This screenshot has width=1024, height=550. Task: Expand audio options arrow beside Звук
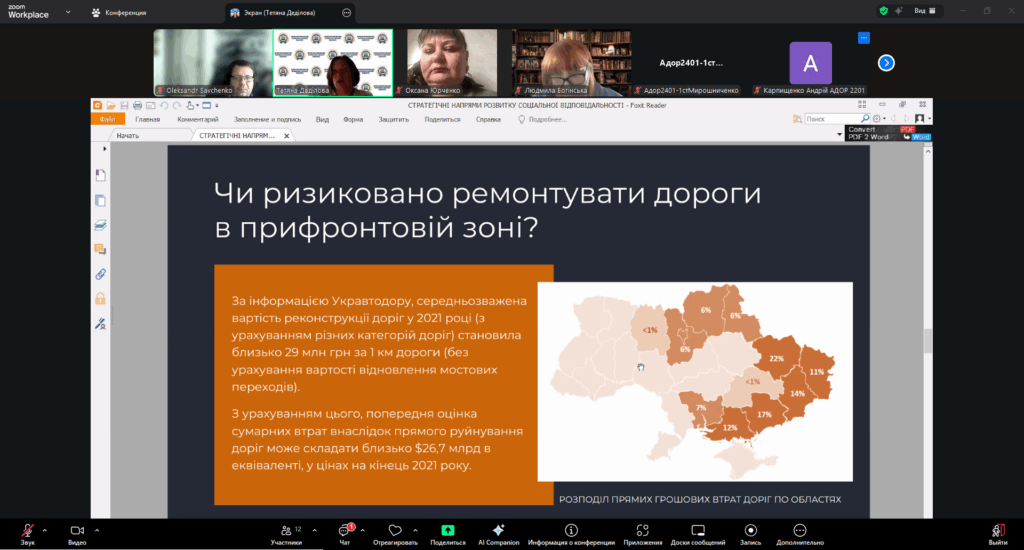click(x=45, y=530)
